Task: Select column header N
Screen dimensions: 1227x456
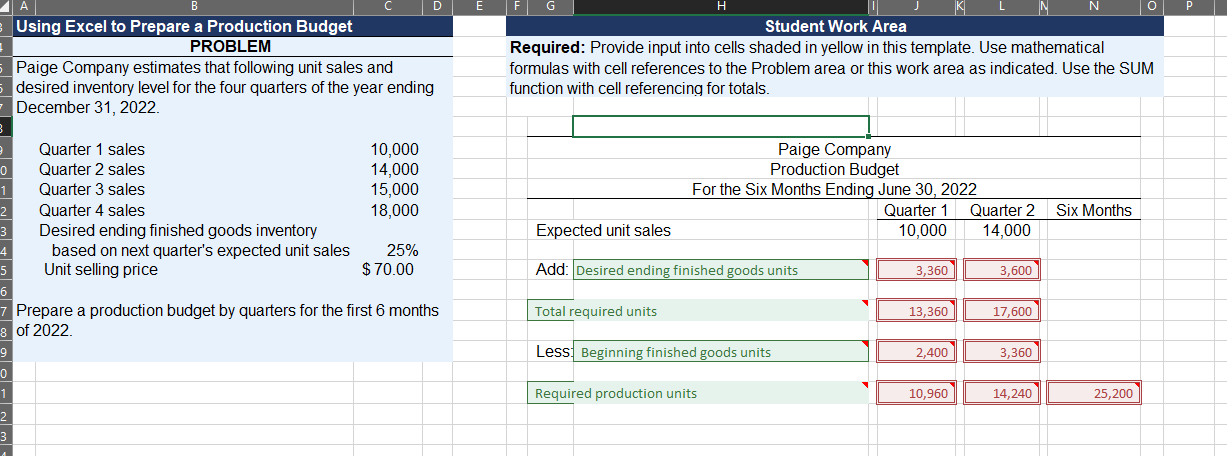Action: [x=1094, y=7]
